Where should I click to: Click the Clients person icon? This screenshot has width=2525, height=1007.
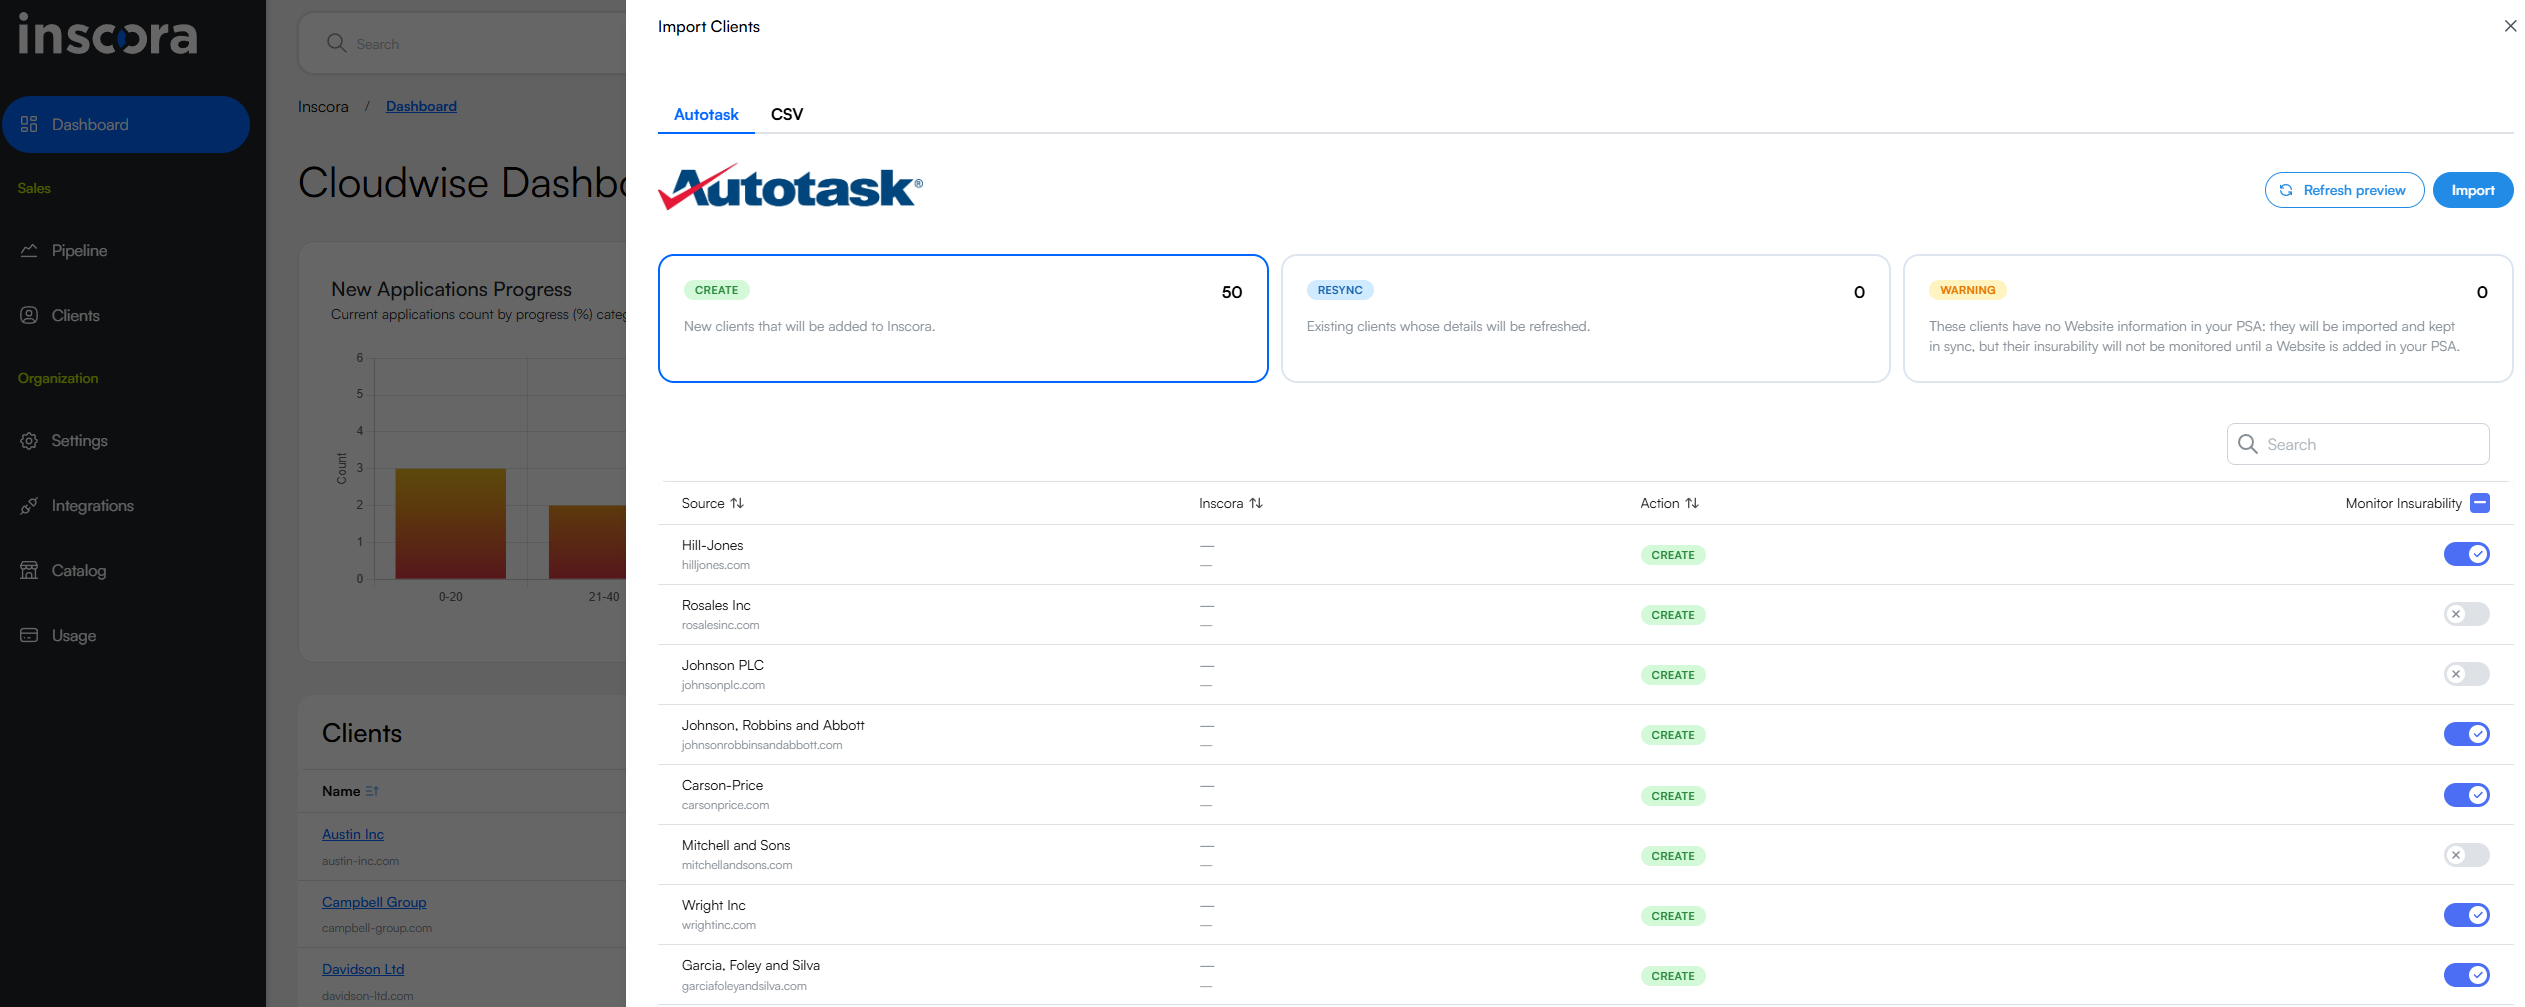(29, 315)
